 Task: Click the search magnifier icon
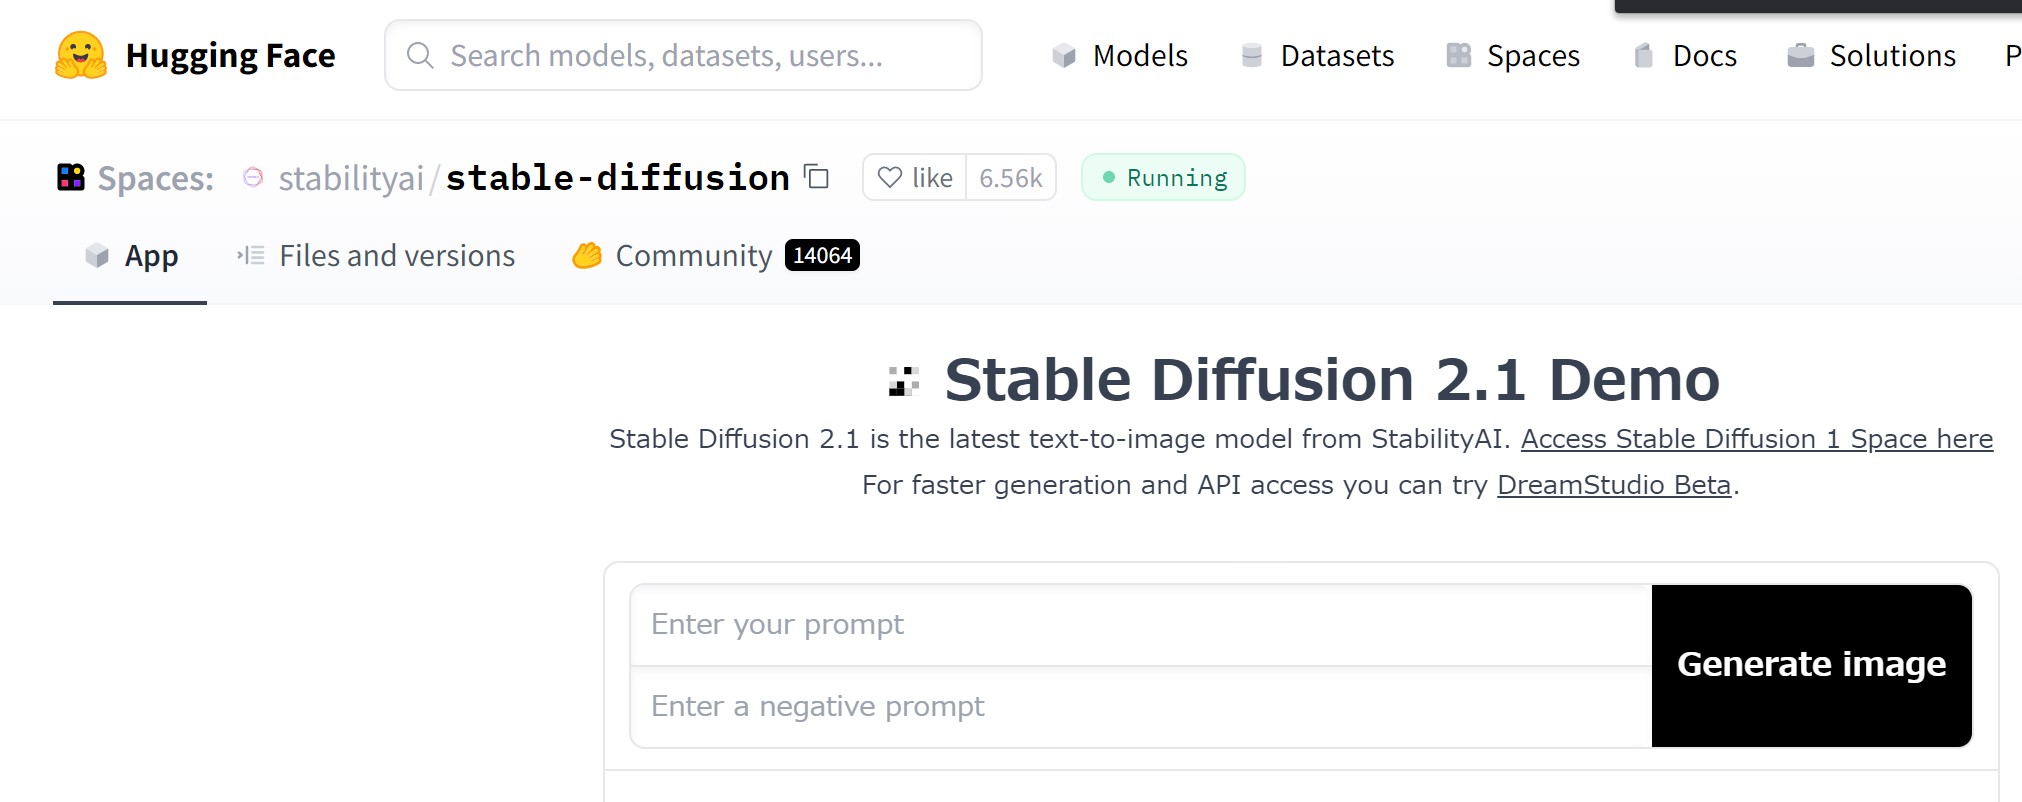tap(420, 55)
